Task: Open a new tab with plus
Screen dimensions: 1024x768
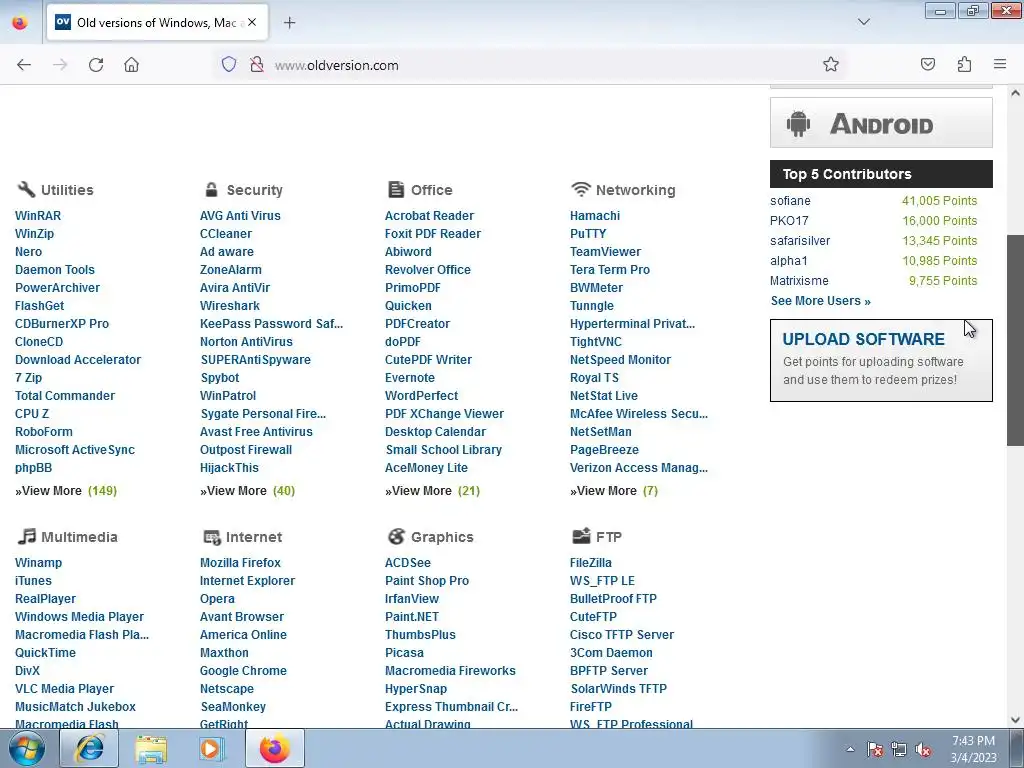Action: click(x=289, y=23)
